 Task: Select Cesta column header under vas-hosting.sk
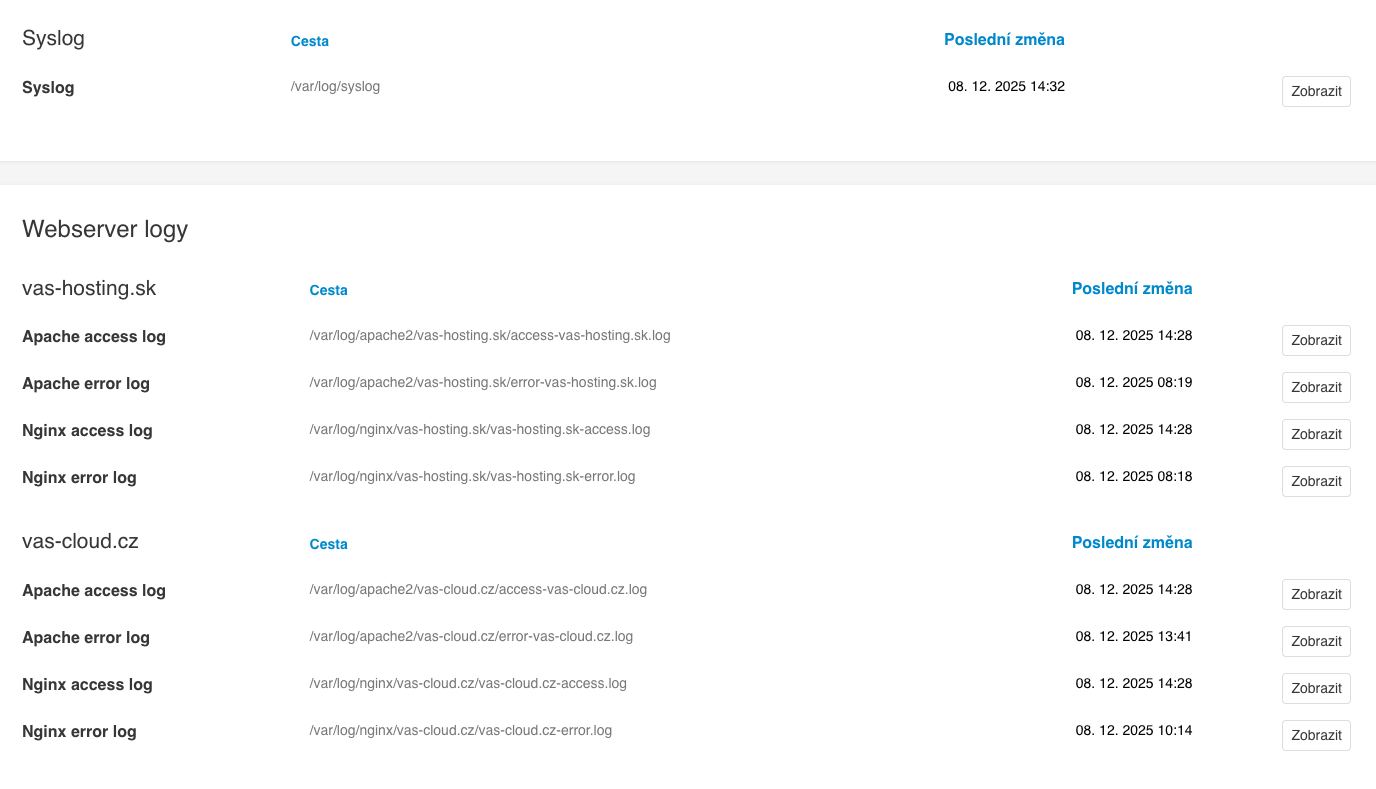tap(328, 290)
